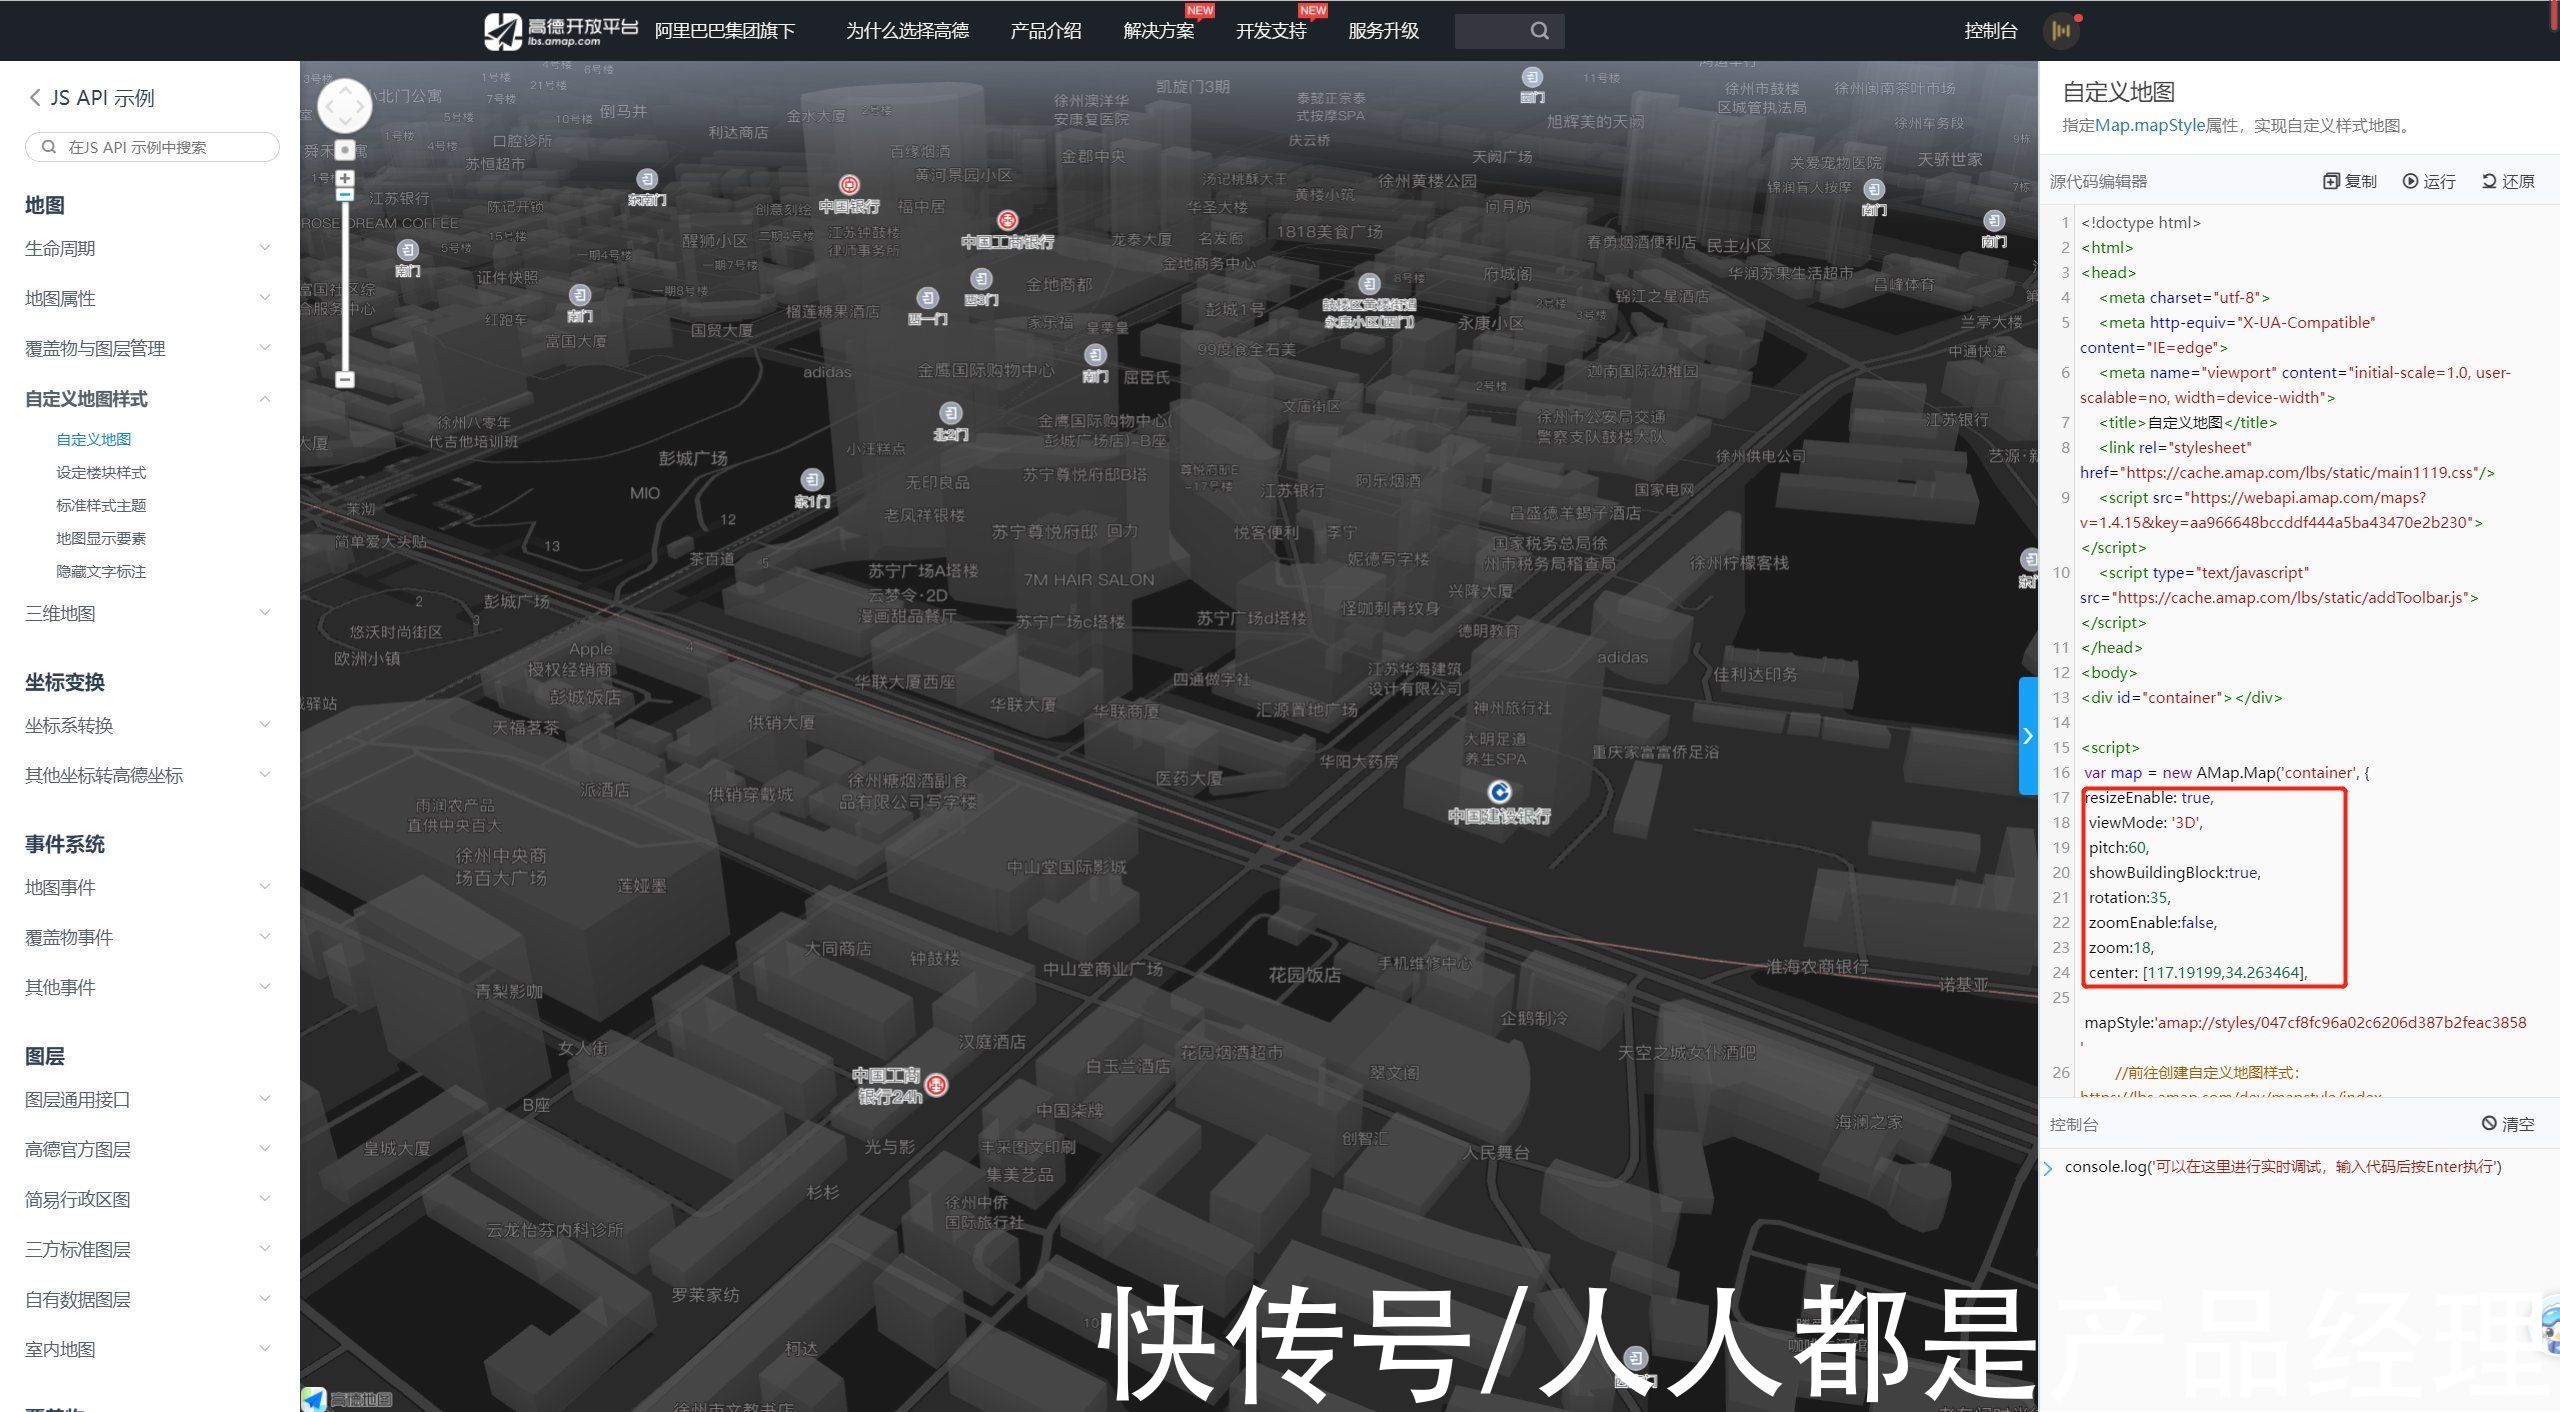Screen dimensions: 2560x1412
Task: Zoom in with the map plus button
Action: click(x=345, y=178)
